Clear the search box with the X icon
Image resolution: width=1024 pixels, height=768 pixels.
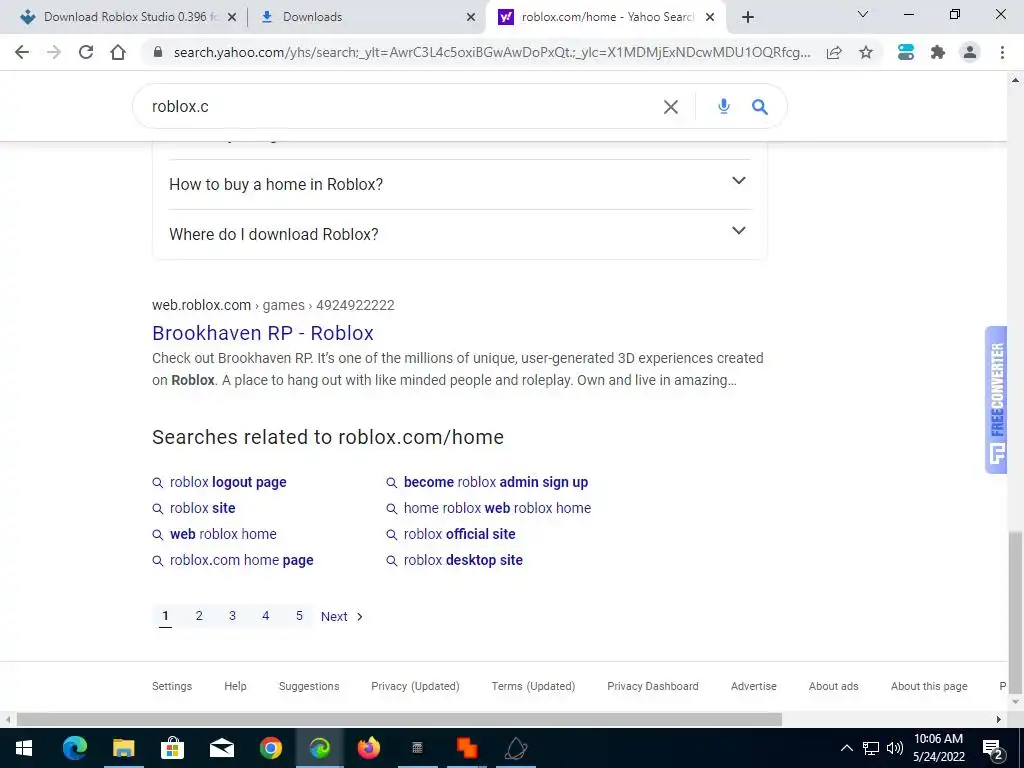(x=671, y=106)
